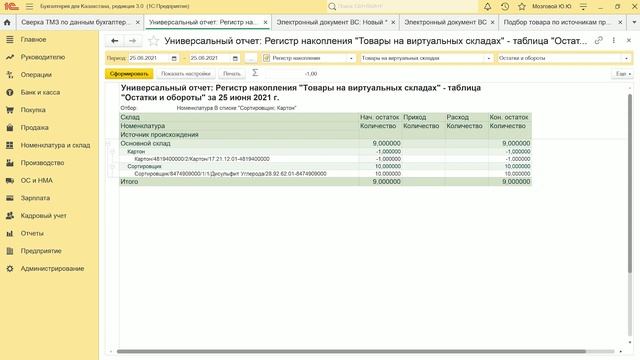This screenshot has height=360, width=640.
Task: Navigate back with the left arrow
Action: [x=114, y=41]
